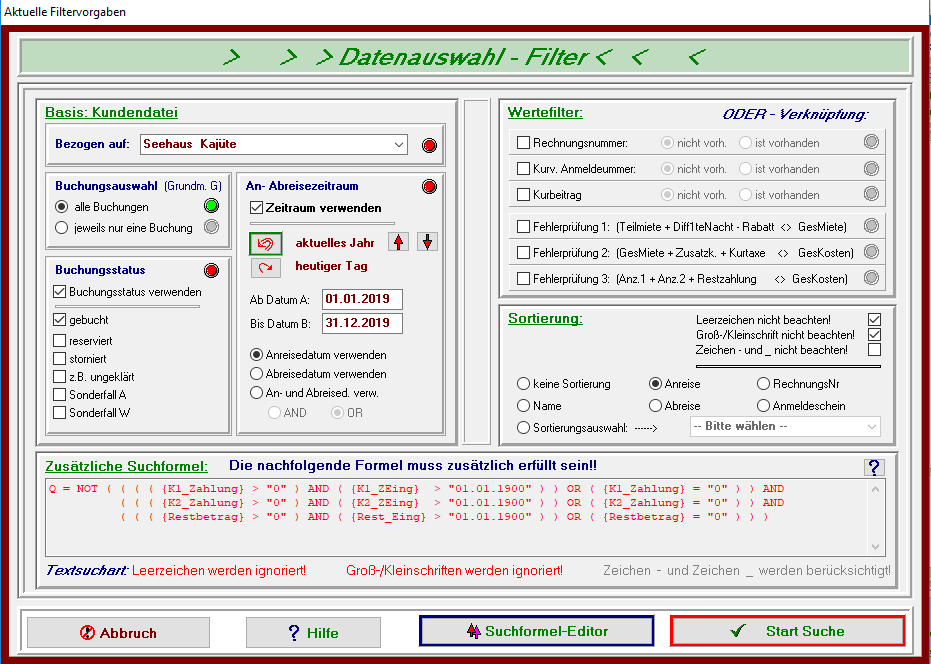
Task: Enable the 'reserviert' checkbox
Action: (61, 340)
